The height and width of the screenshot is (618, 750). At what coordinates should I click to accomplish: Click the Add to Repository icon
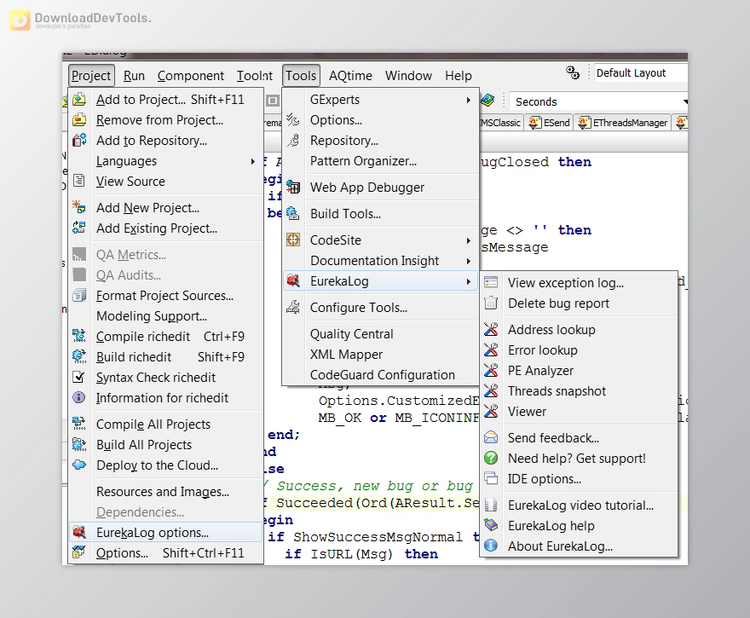(79, 141)
